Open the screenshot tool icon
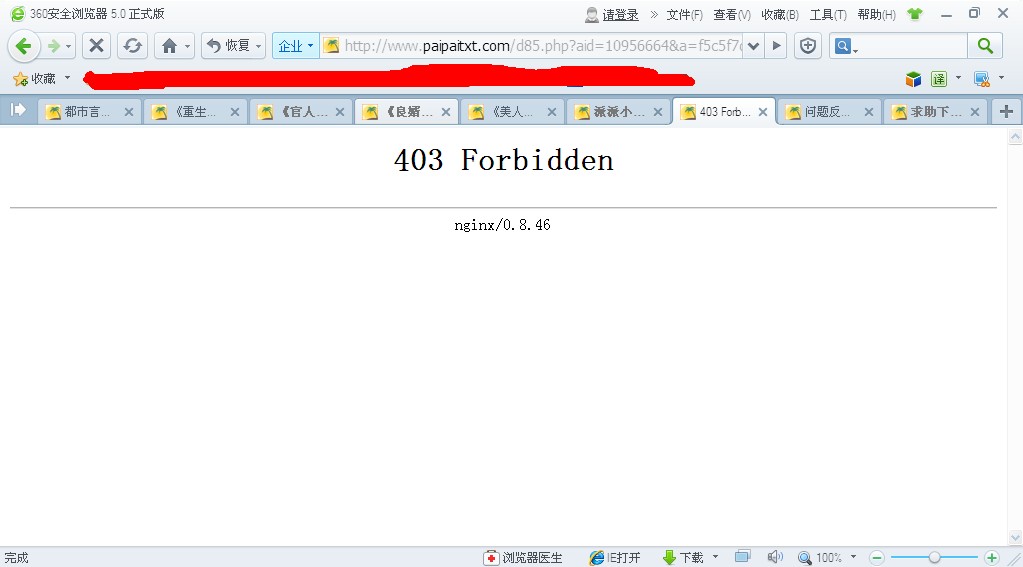The height and width of the screenshot is (567, 1023). tap(982, 79)
